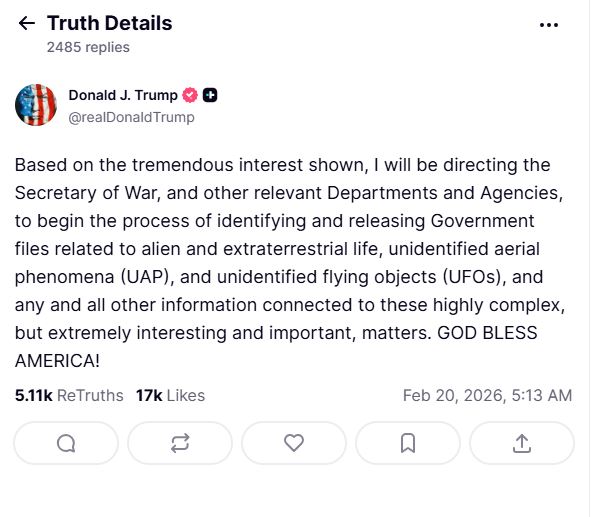Image resolution: width=615 pixels, height=517 pixels.
Task: Click Donald J. Trump's profile avatar
Action: [35, 105]
